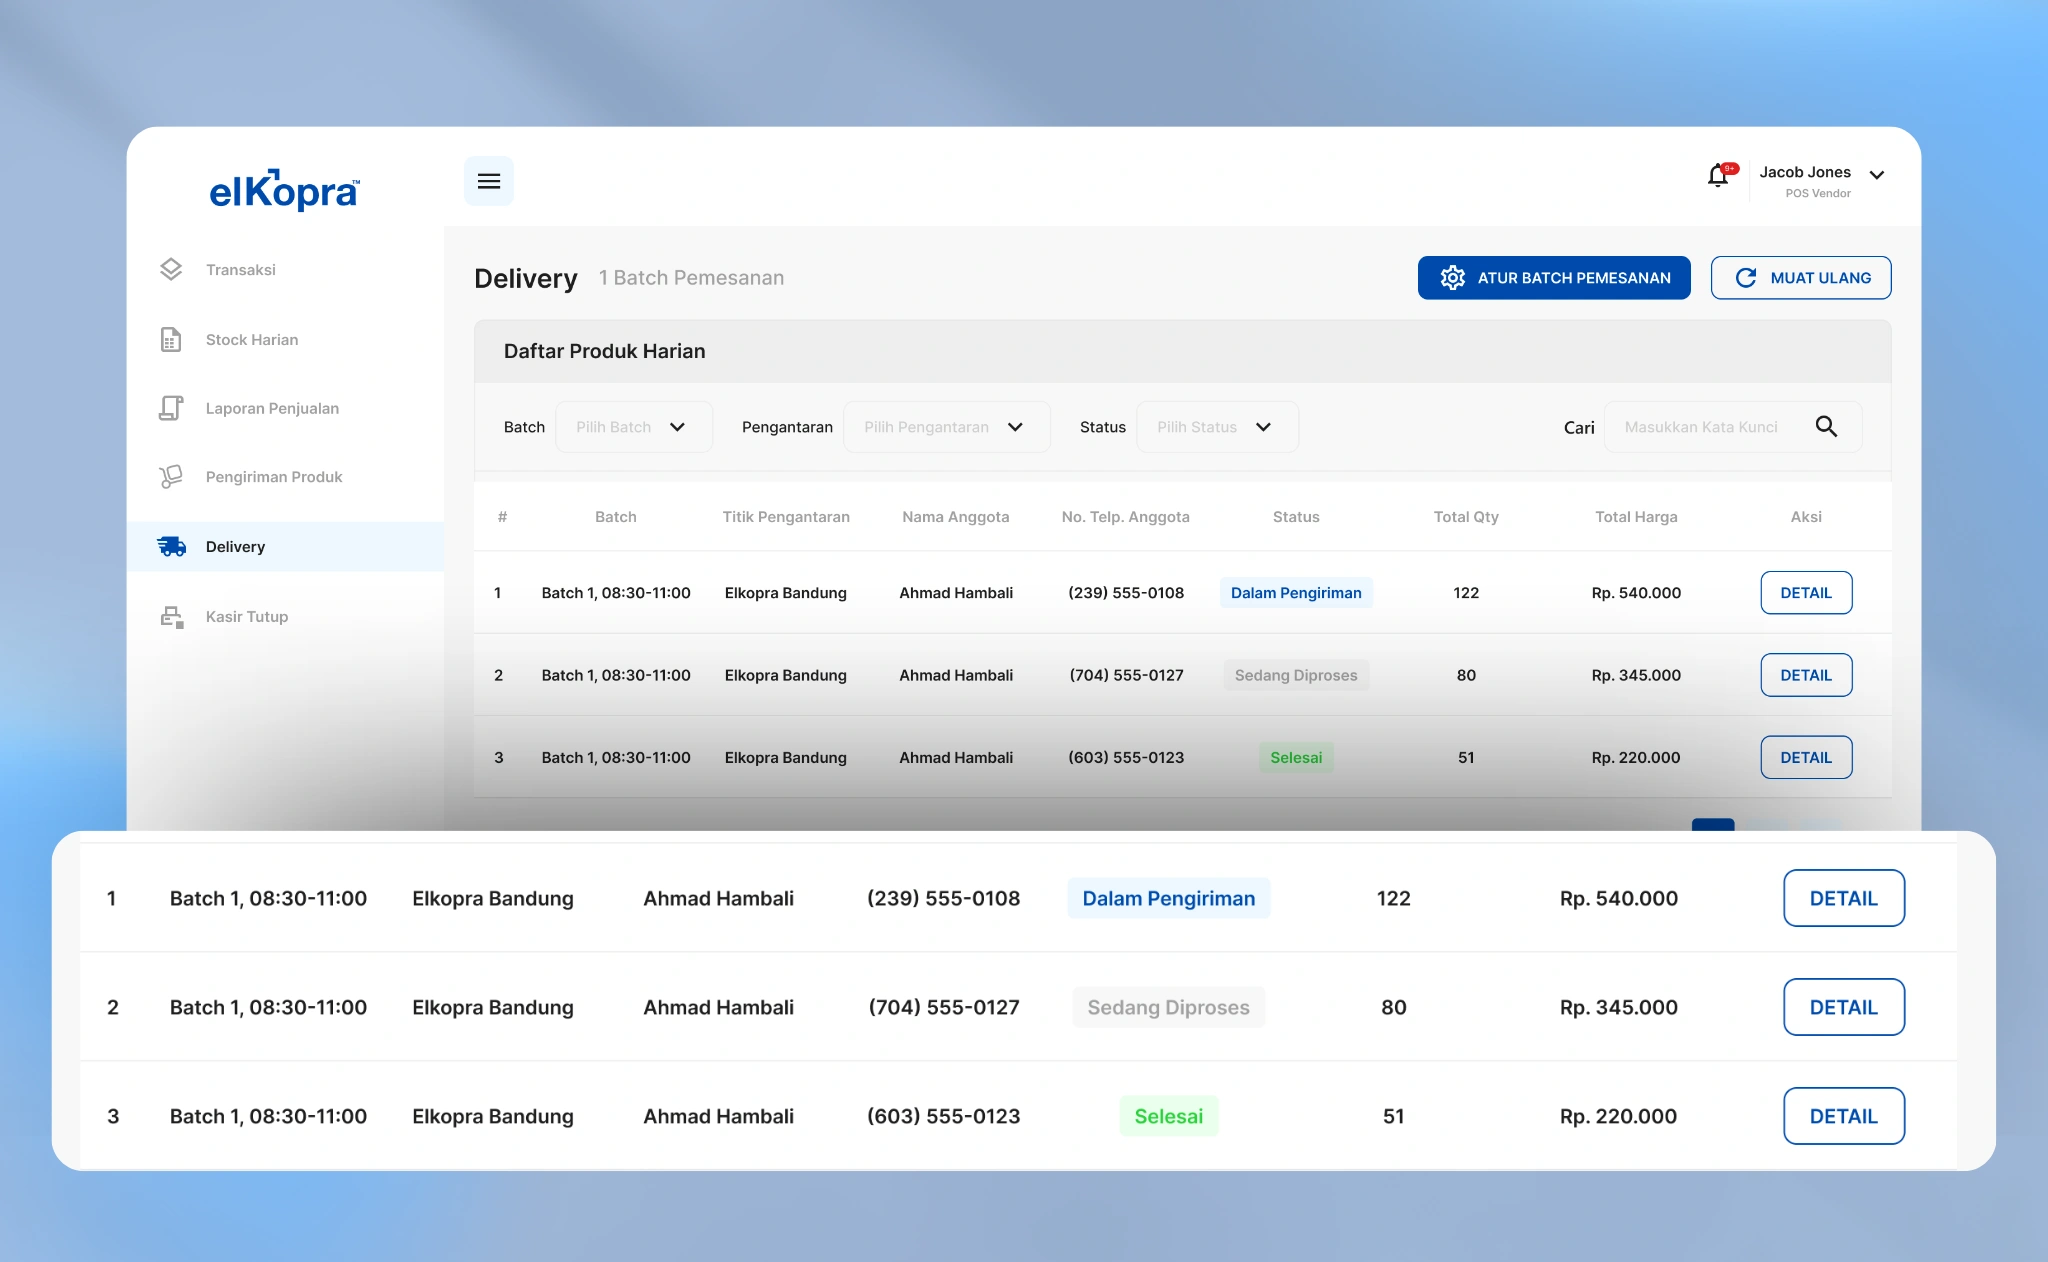
Task: Click Rp. 220.000 in enlarged panel
Action: [x=1619, y=1116]
